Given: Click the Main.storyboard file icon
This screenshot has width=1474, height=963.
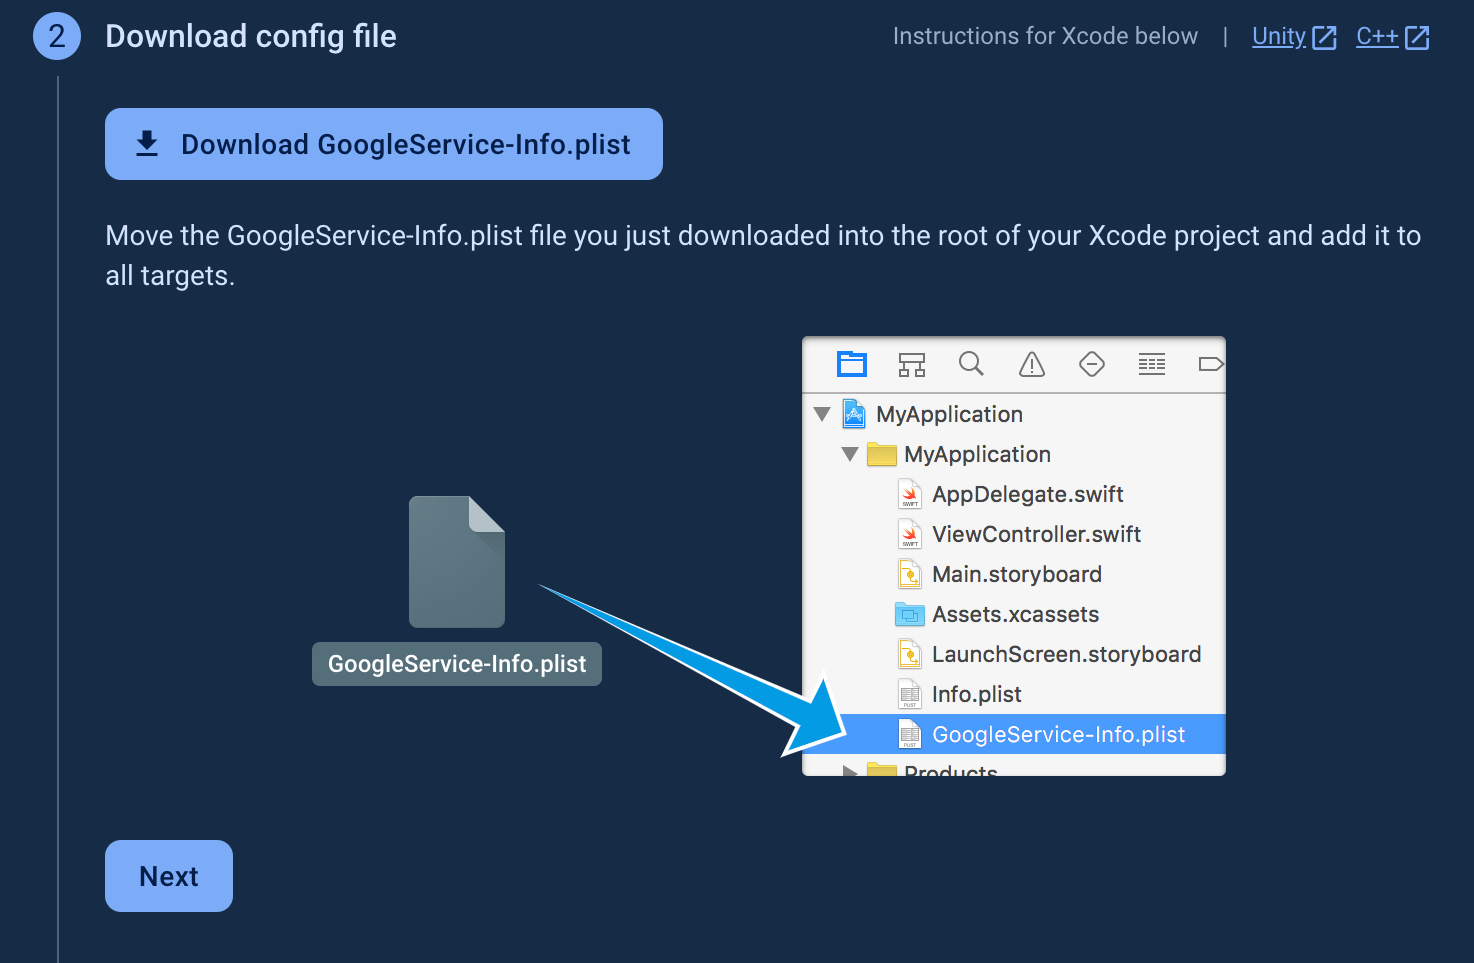Looking at the screenshot, I should pyautogui.click(x=910, y=574).
